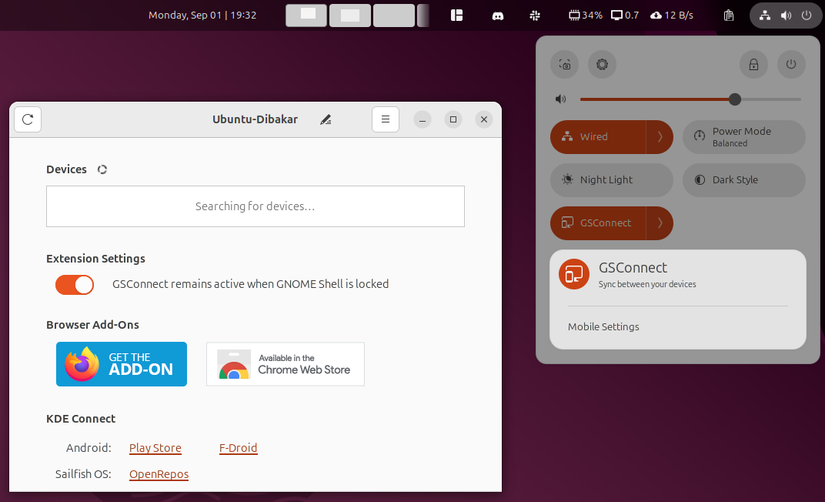Click the network speed 12 B/s indicator
Viewport: 825px width, 502px height.
(x=672, y=15)
